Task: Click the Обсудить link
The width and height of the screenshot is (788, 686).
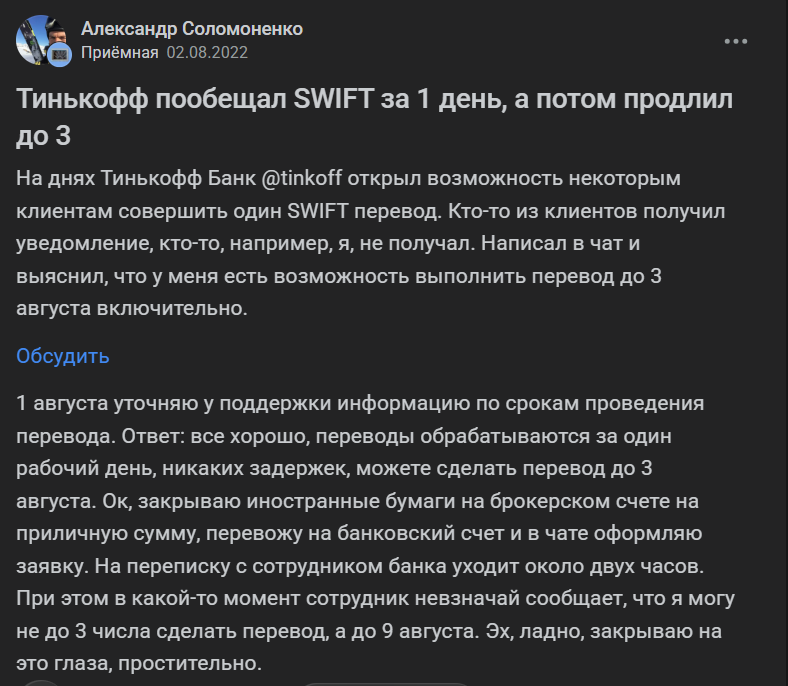Action: coord(63,356)
